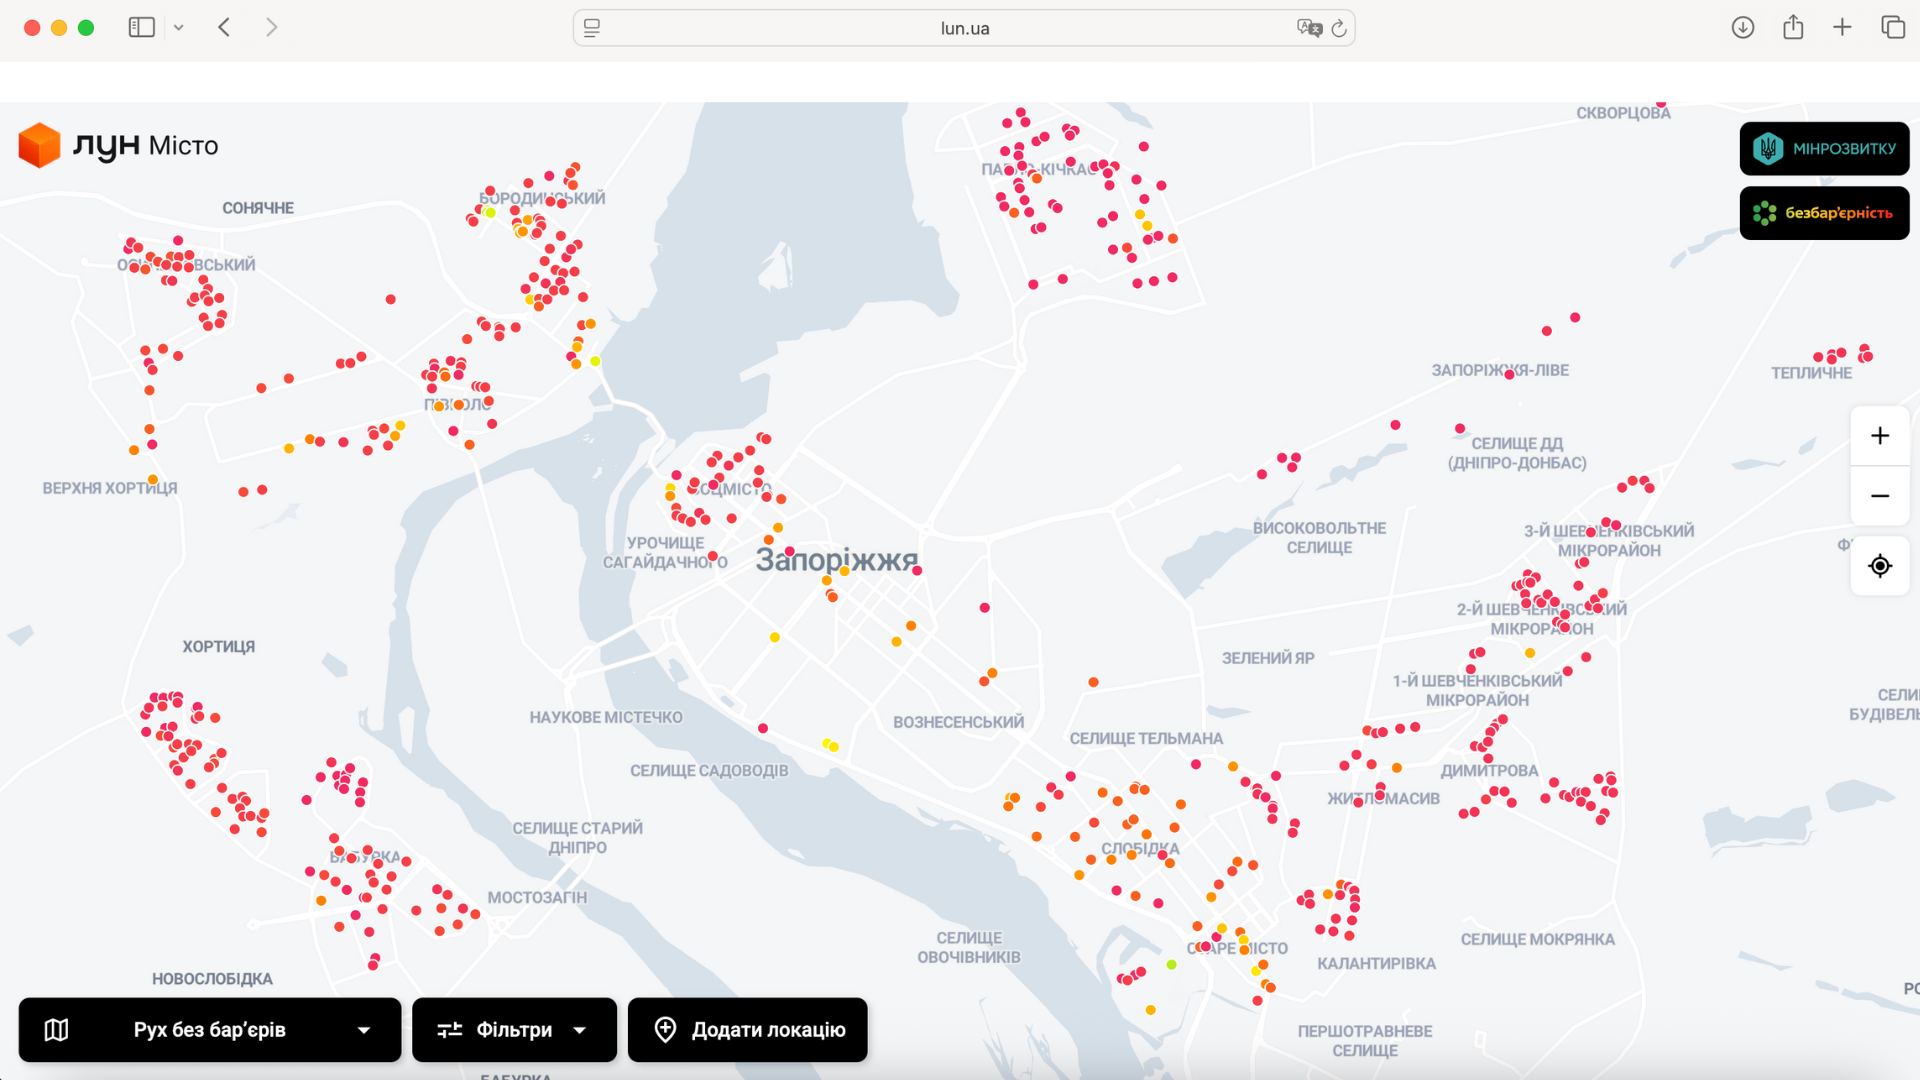Toggle the Safari sidebar icon
This screenshot has height=1080, width=1920.
click(141, 28)
